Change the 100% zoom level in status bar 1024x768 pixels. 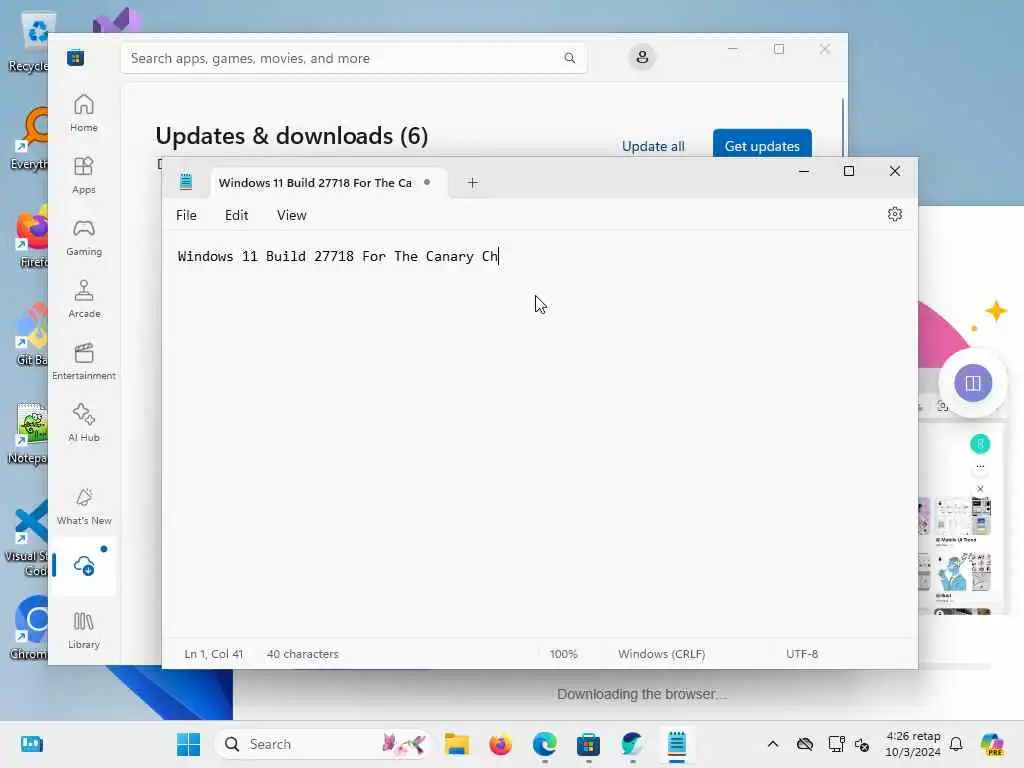pyautogui.click(x=564, y=654)
